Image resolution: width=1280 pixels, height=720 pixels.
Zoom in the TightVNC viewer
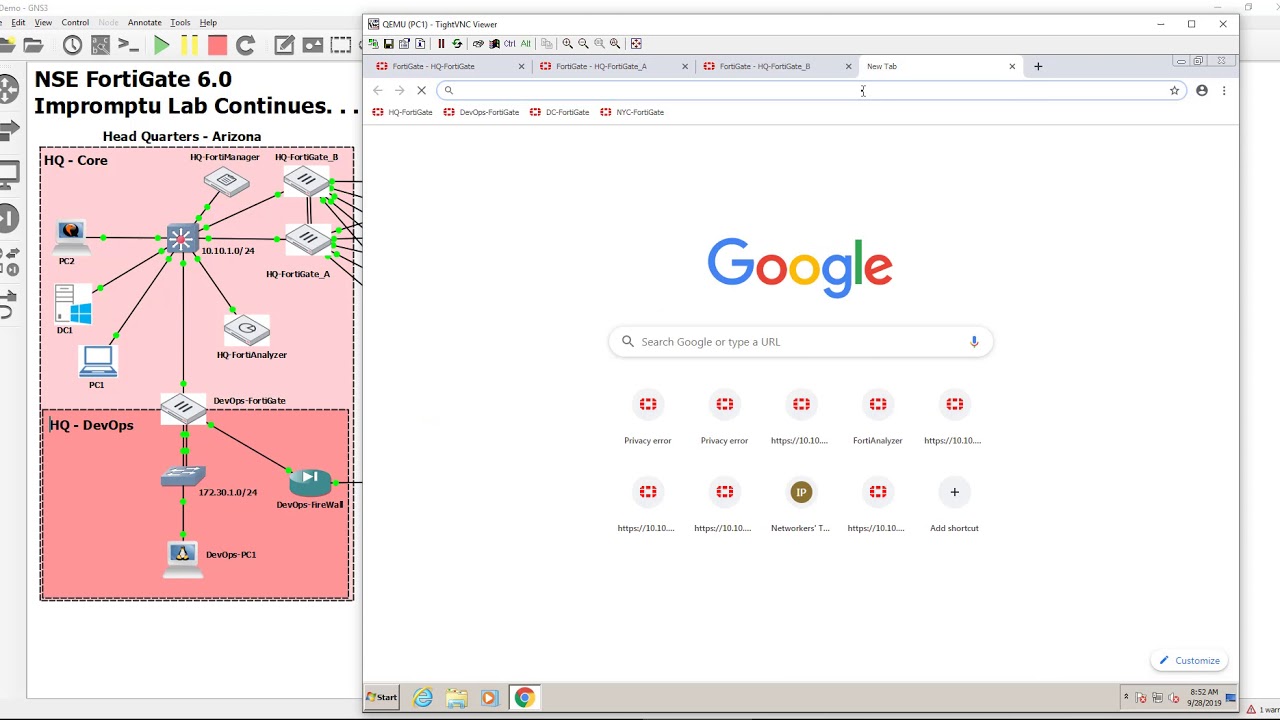point(568,43)
